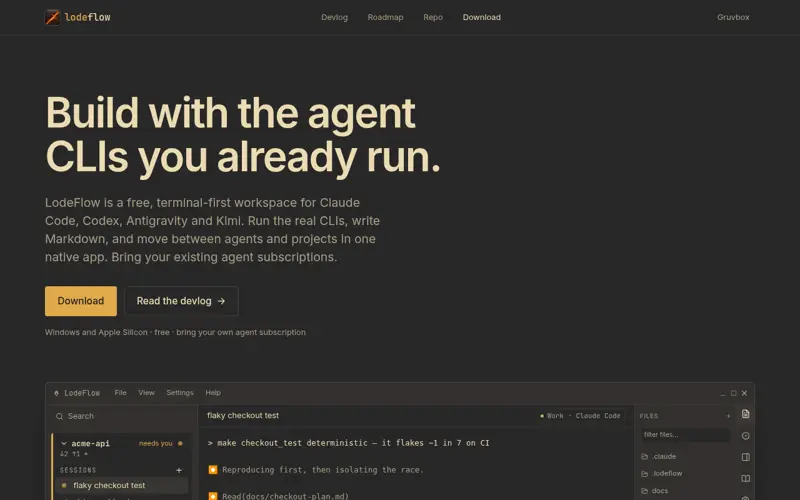Click the circular target icon in the right rail
The image size is (800, 500).
pyautogui.click(x=745, y=436)
